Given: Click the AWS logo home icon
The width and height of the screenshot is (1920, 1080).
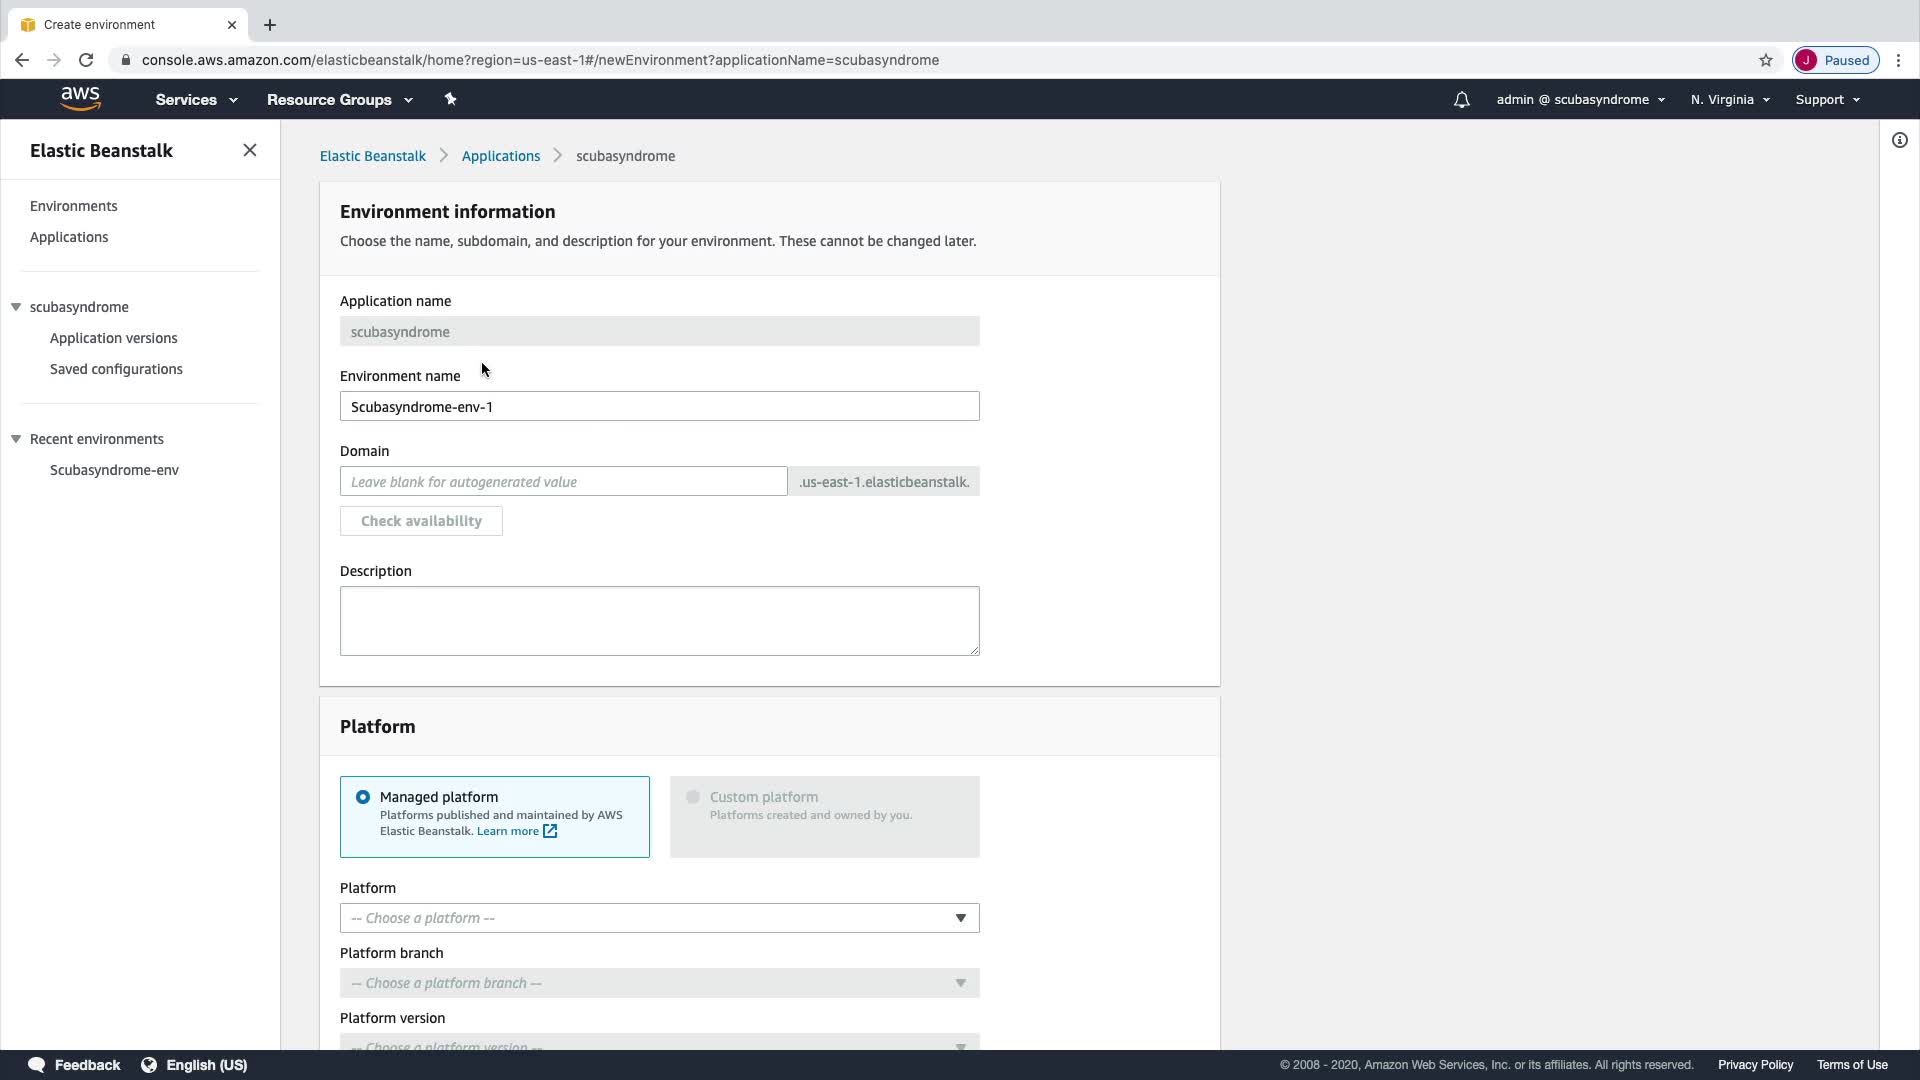Looking at the screenshot, I should (80, 99).
